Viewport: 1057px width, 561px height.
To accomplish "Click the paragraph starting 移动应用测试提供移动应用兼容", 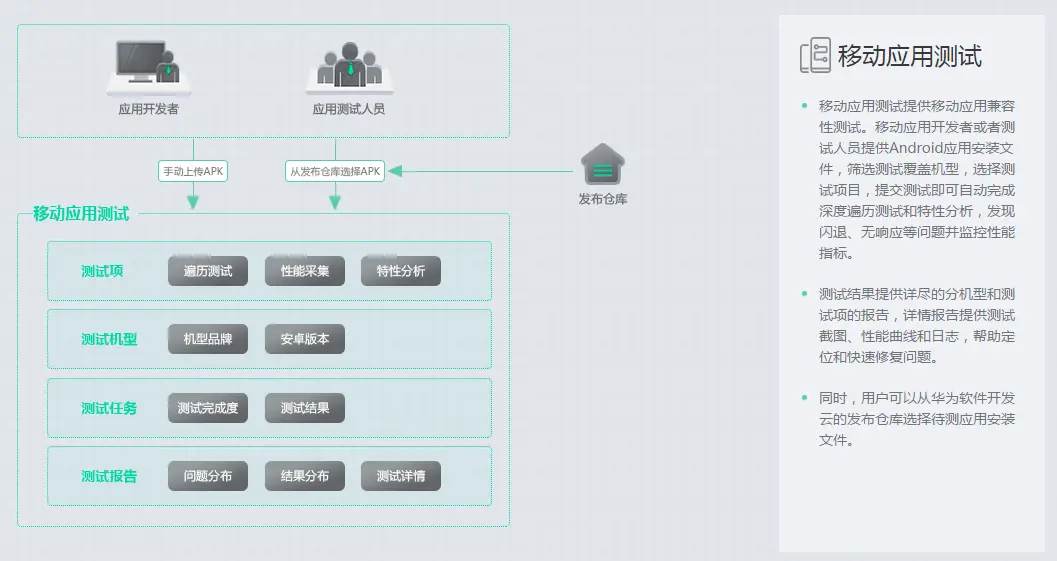I will click(916, 179).
